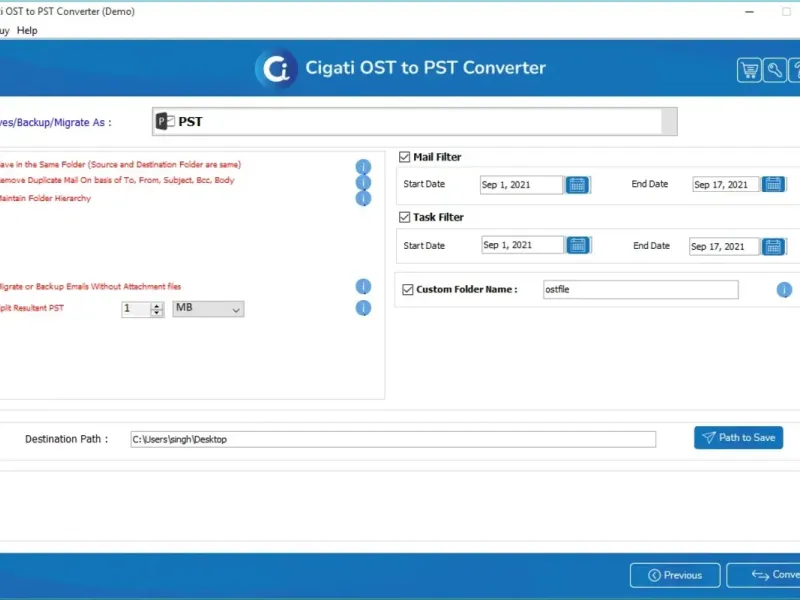Uncheck the Custom Folder Name checkbox
Image resolution: width=800 pixels, height=600 pixels.
[408, 290]
